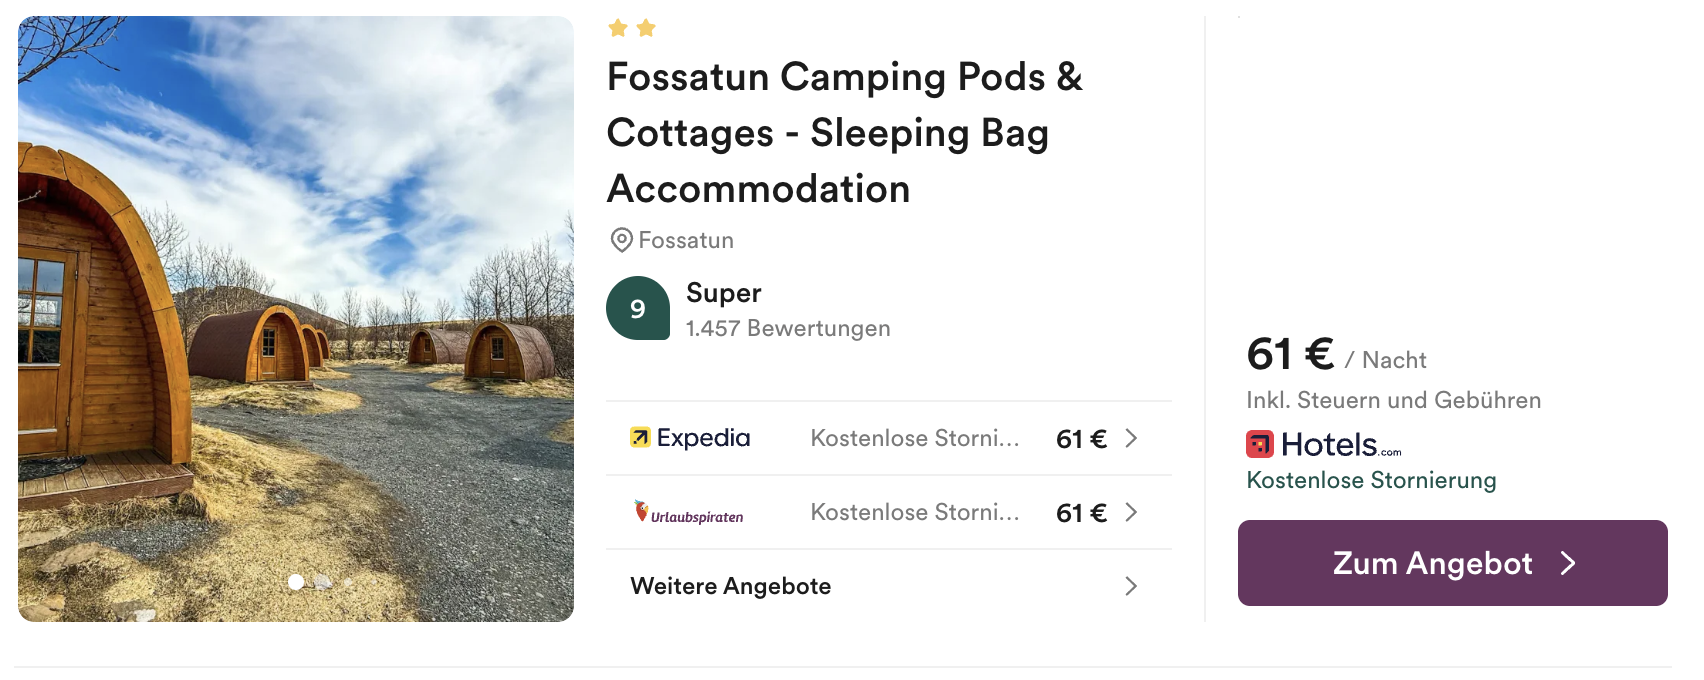Expand Weitere Angebote list

pos(889,586)
